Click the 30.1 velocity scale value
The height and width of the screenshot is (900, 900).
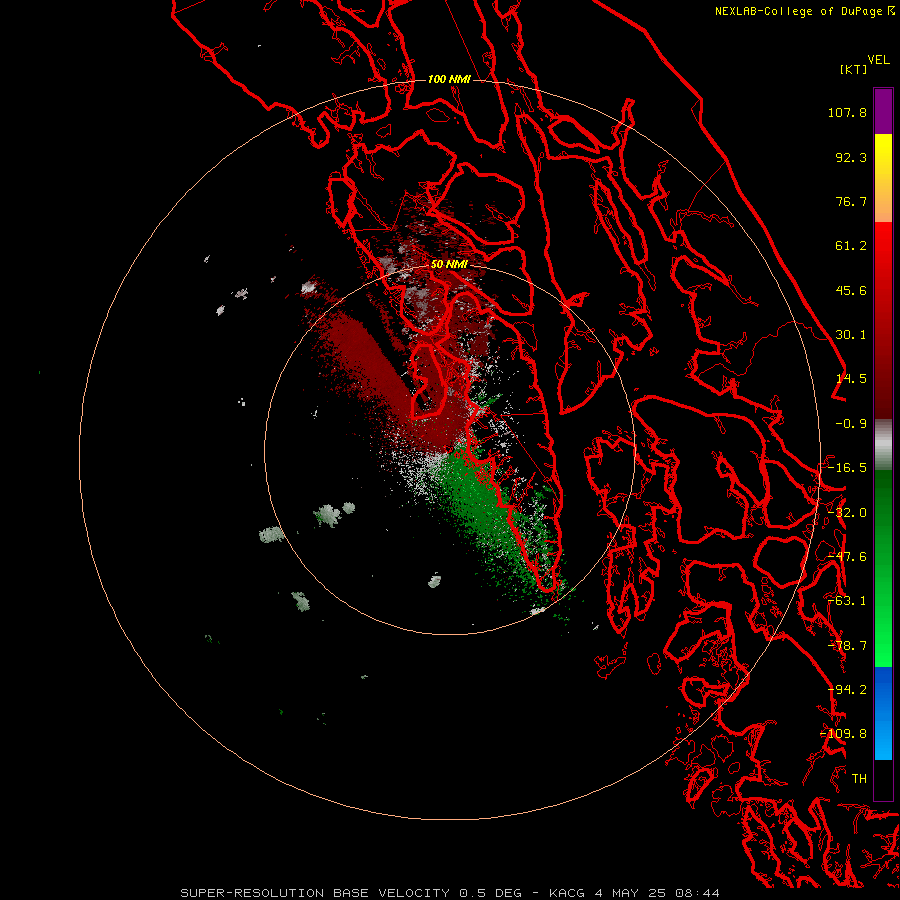point(851,335)
